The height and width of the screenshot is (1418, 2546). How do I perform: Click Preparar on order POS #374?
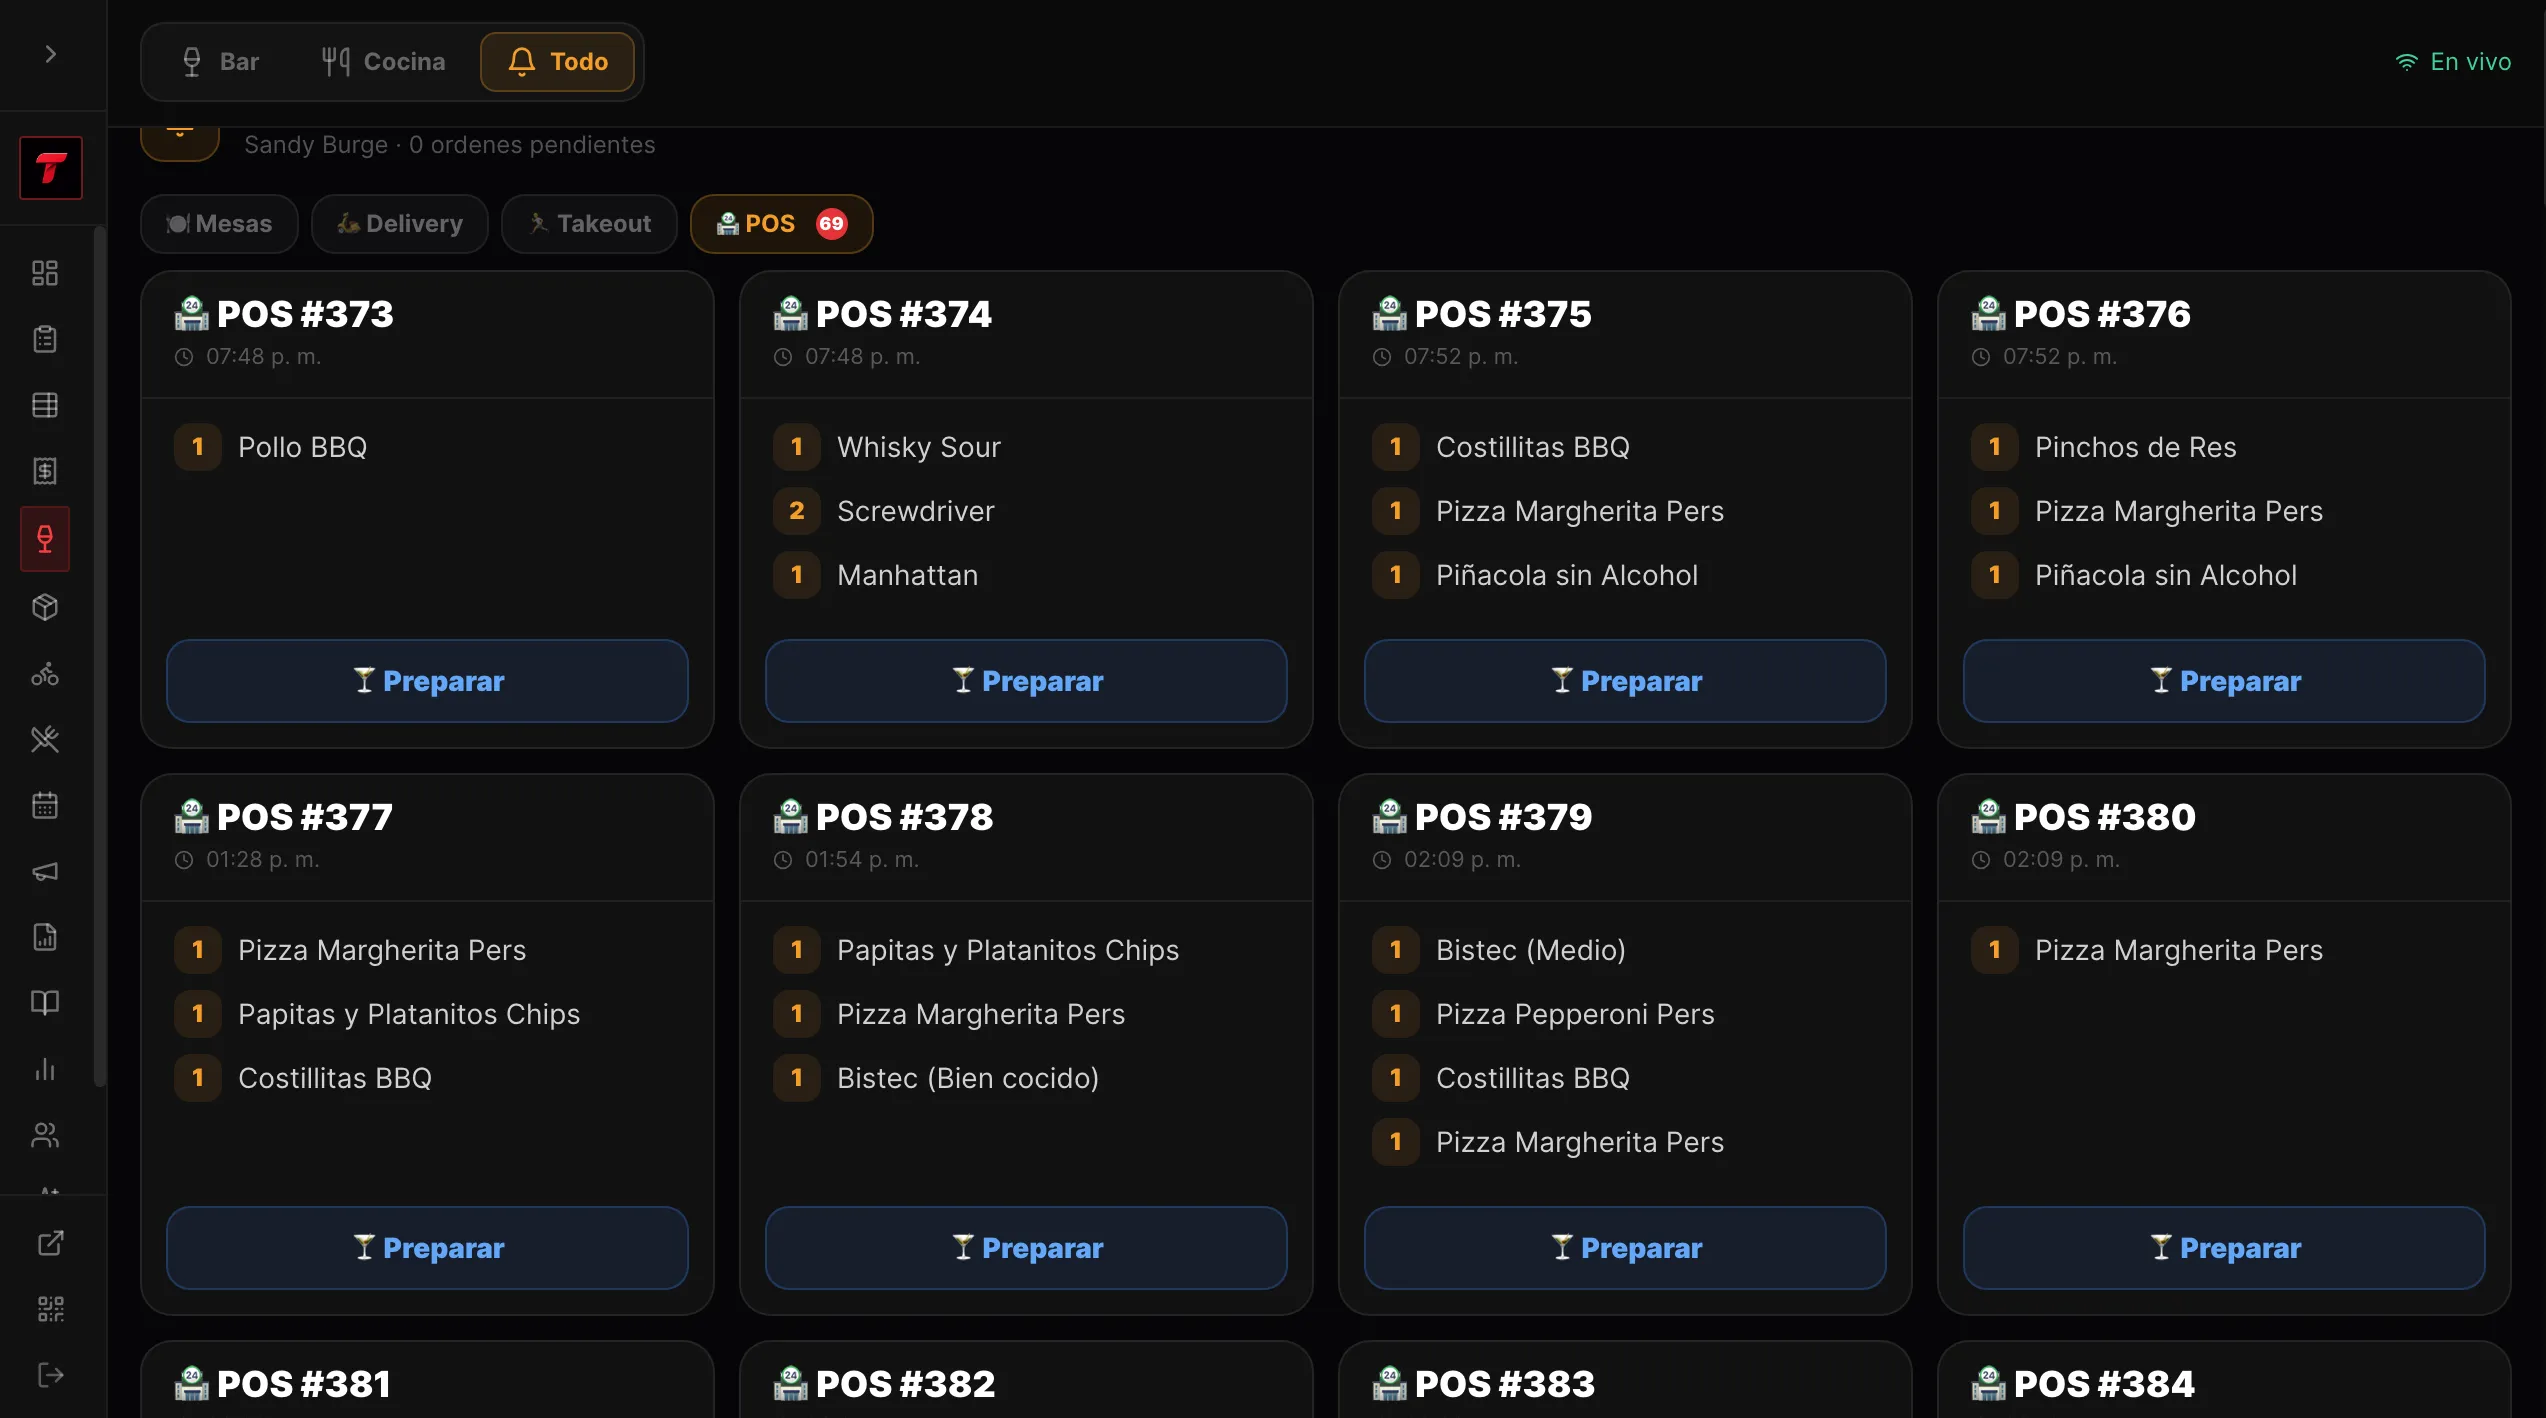1026,681
